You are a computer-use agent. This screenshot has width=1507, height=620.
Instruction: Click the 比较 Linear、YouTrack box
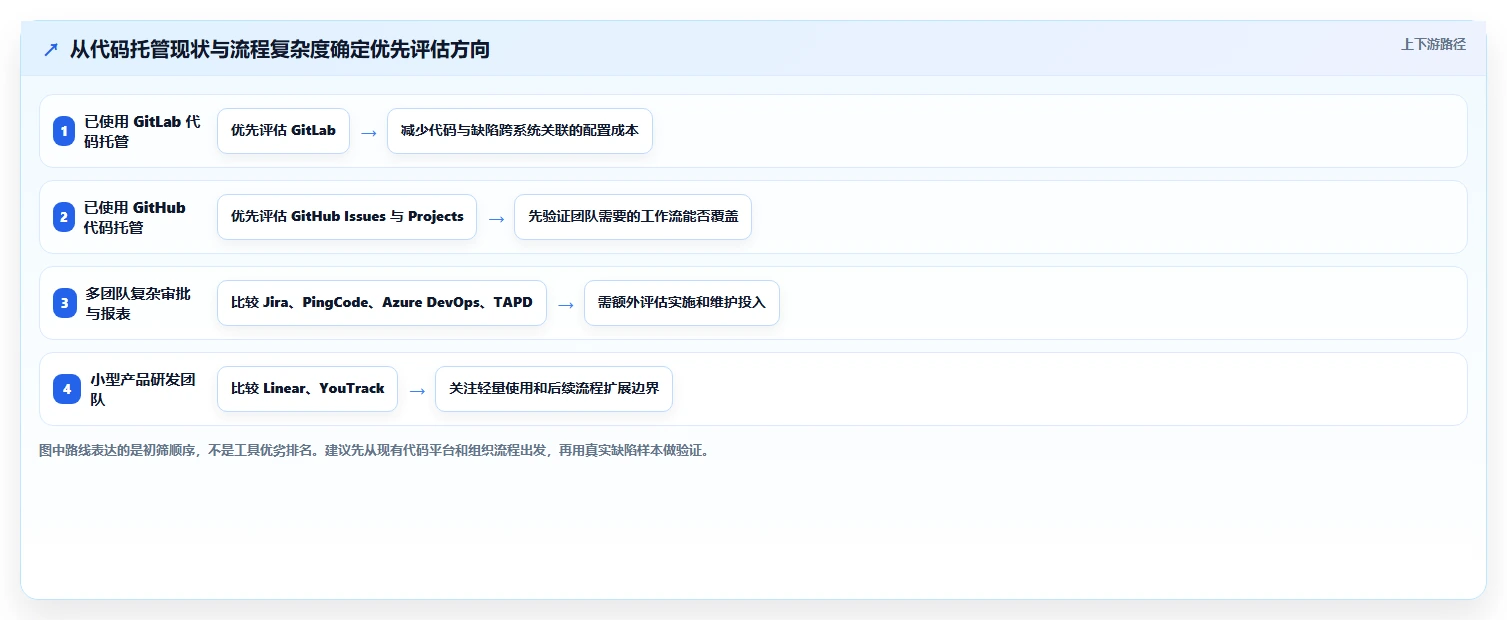point(307,389)
